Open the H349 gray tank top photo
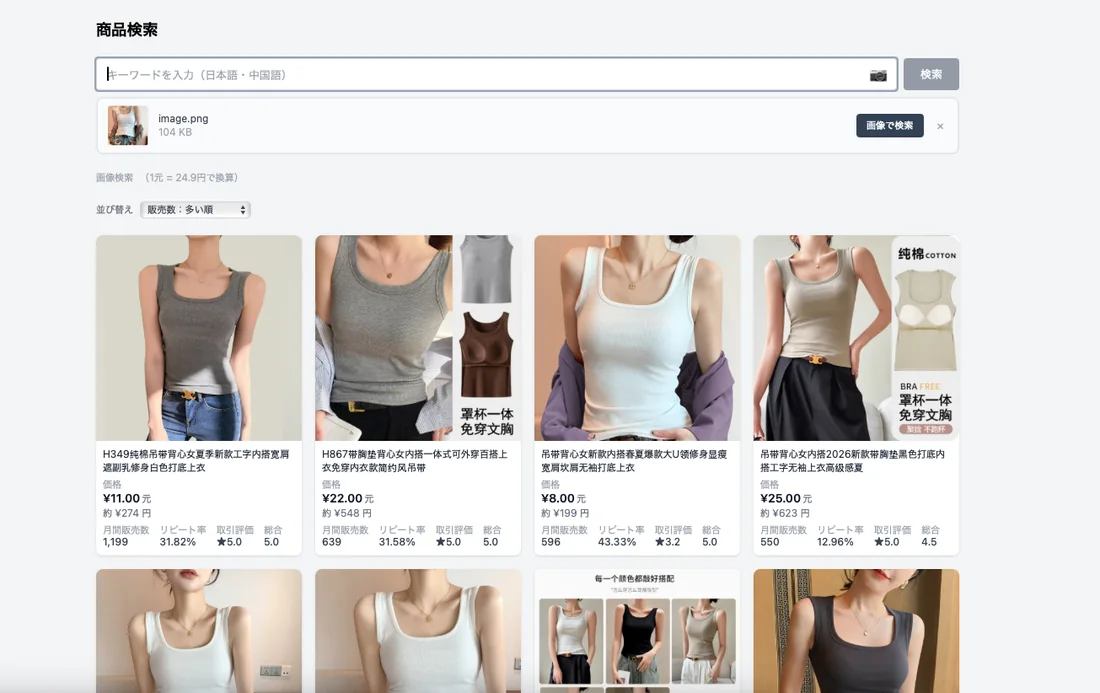Viewport: 1100px width, 693px height. [199, 338]
